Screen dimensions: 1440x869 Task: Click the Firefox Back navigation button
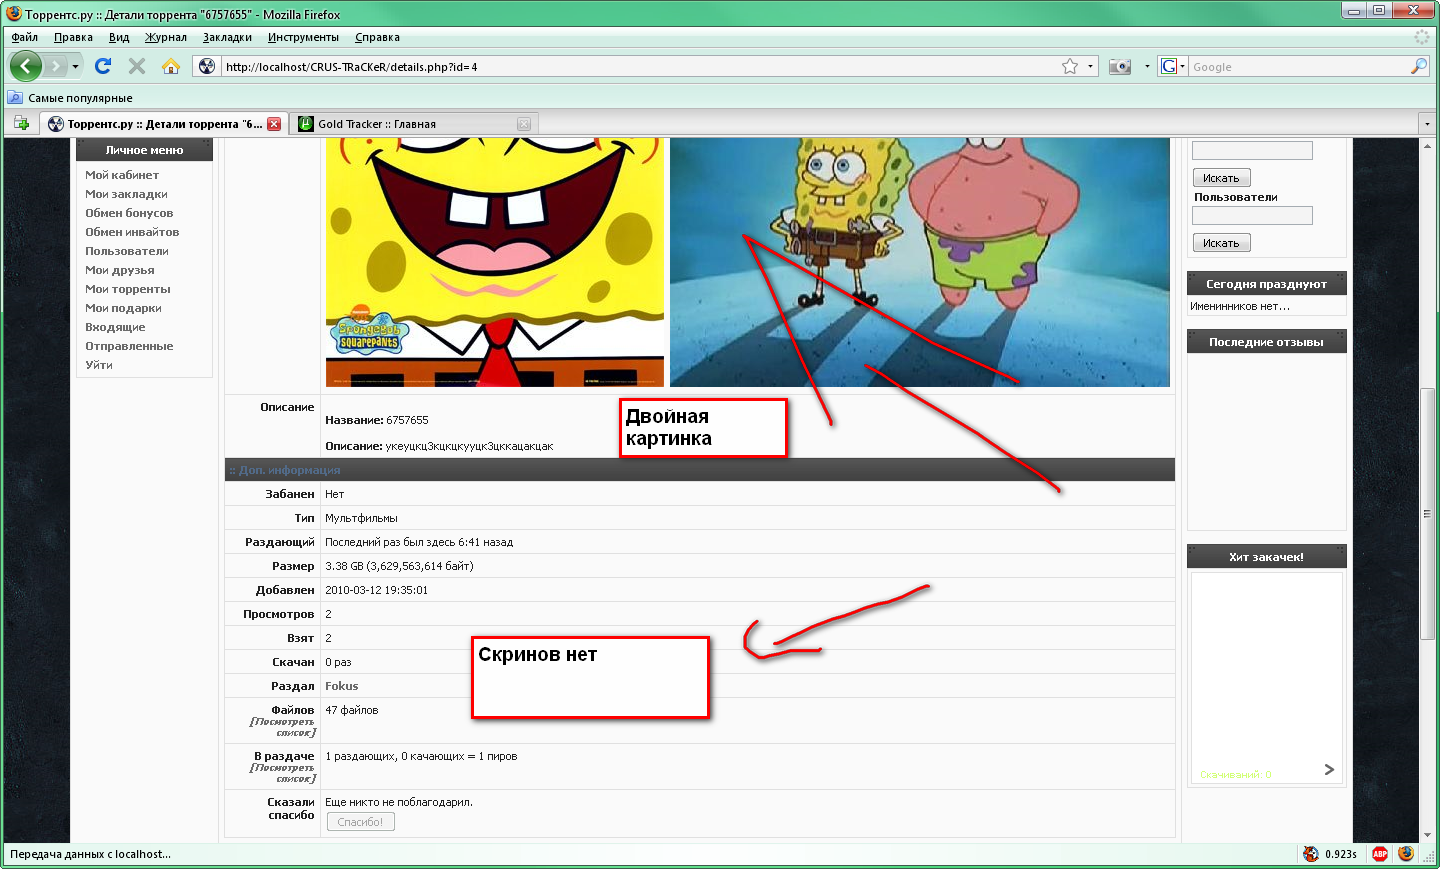[26, 66]
